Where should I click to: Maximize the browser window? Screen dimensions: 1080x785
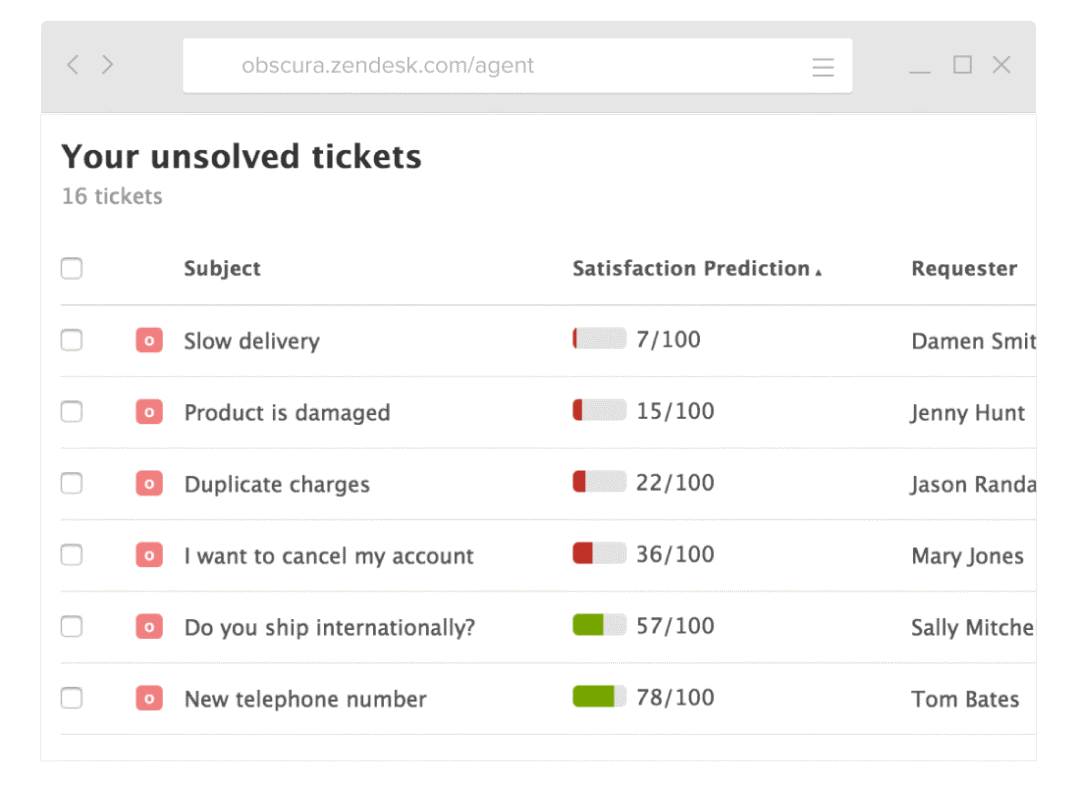(962, 65)
